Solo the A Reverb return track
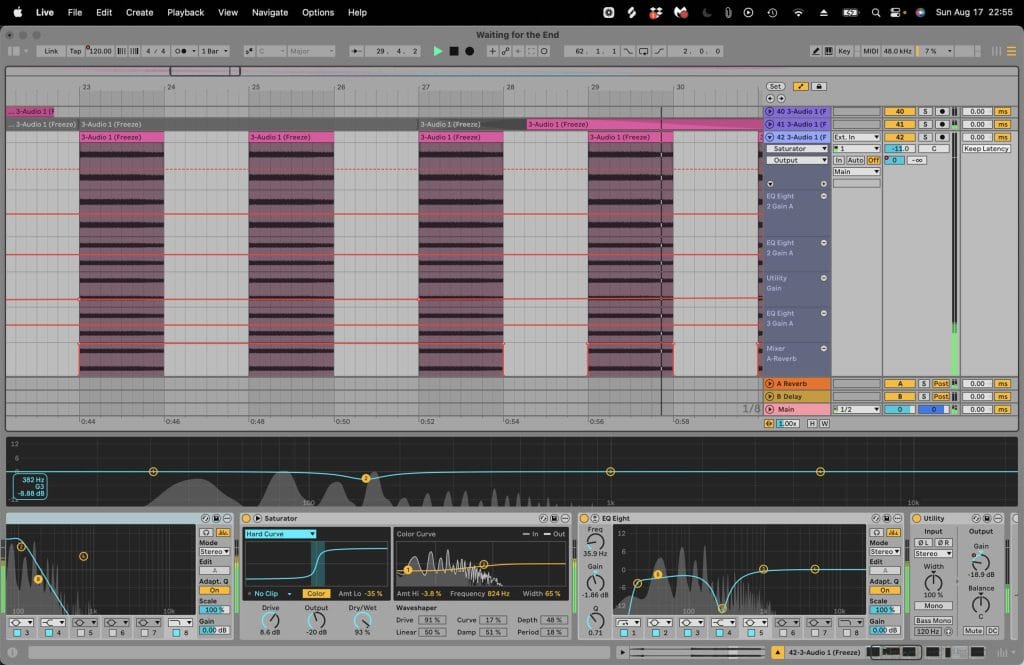 (923, 383)
